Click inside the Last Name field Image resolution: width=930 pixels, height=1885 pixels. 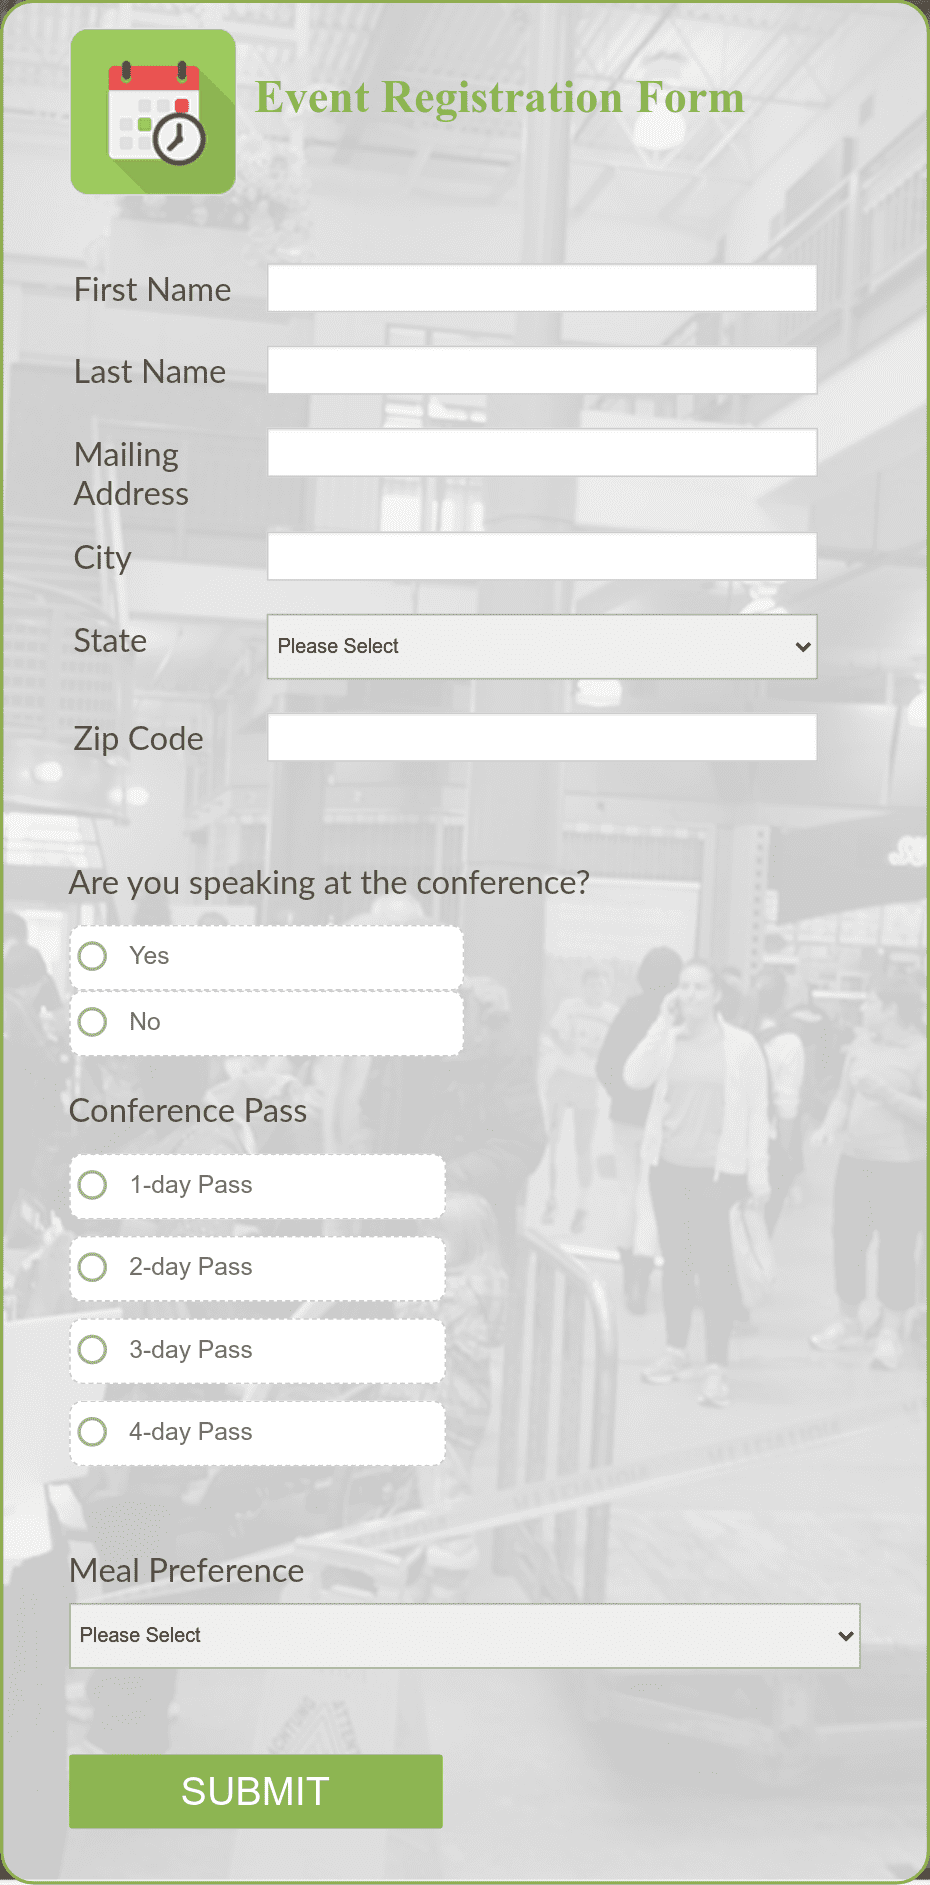tap(542, 370)
